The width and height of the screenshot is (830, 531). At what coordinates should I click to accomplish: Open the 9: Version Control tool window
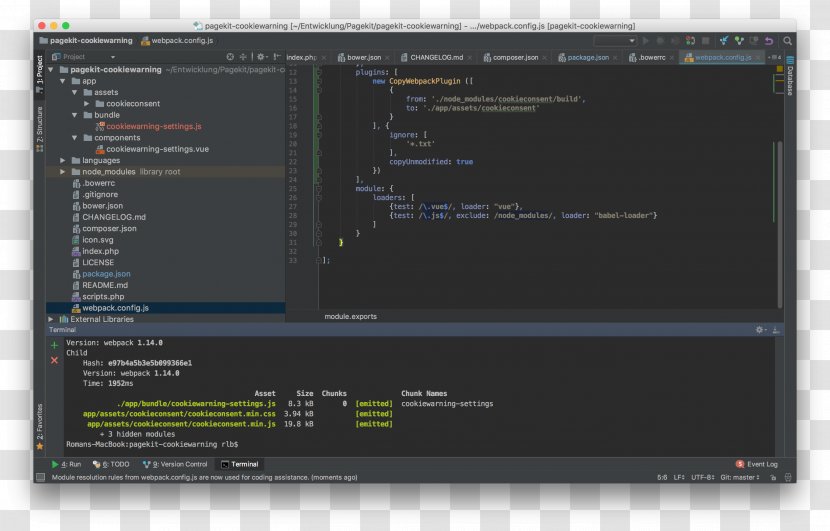tap(175, 464)
